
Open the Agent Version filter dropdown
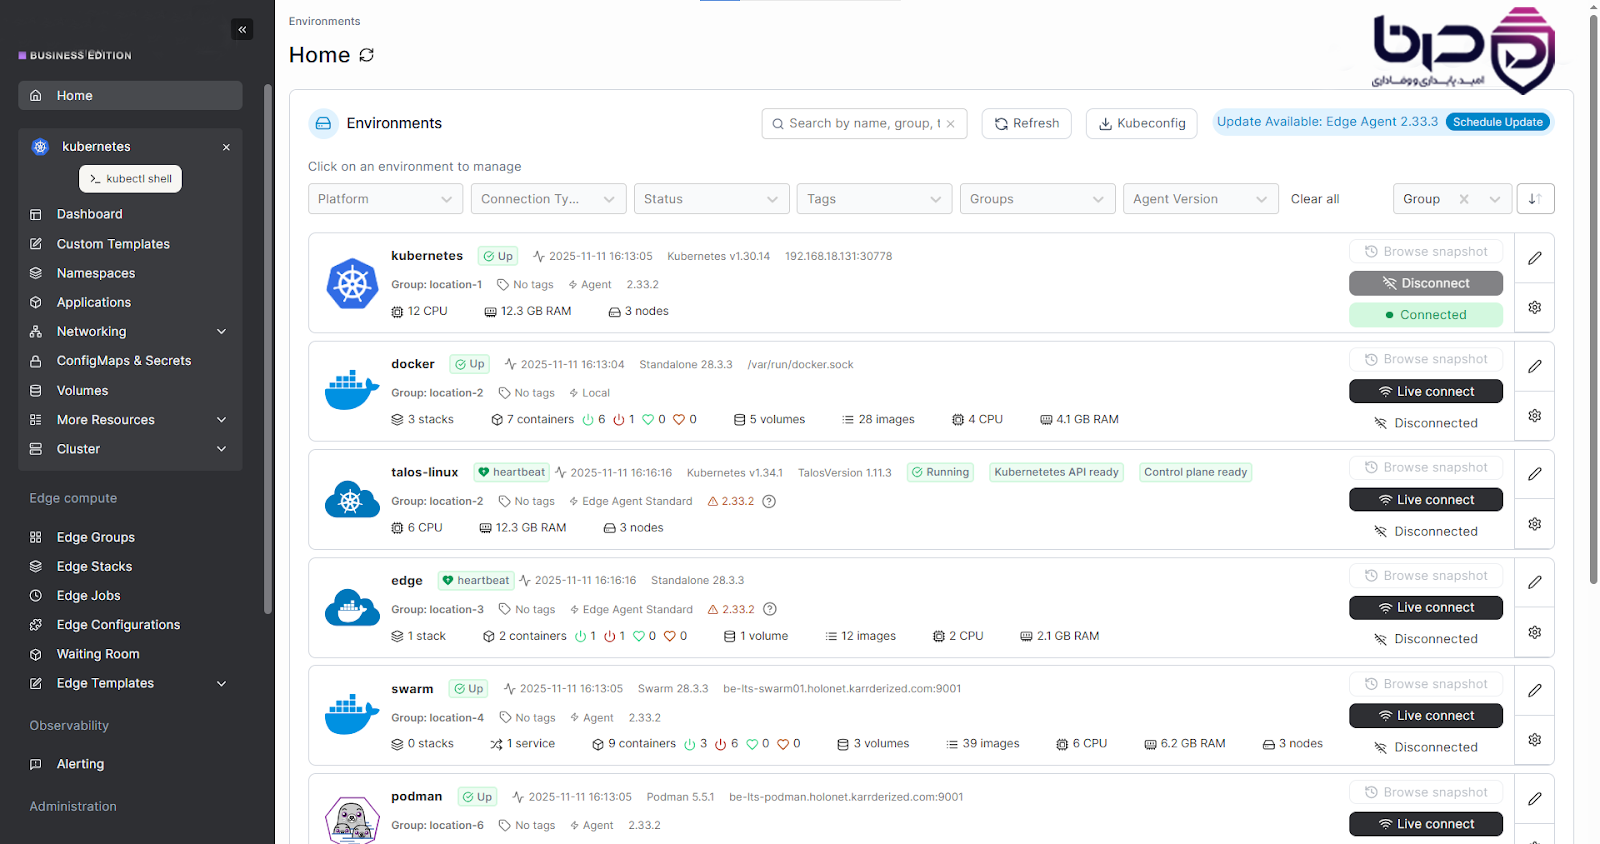[1201, 199]
